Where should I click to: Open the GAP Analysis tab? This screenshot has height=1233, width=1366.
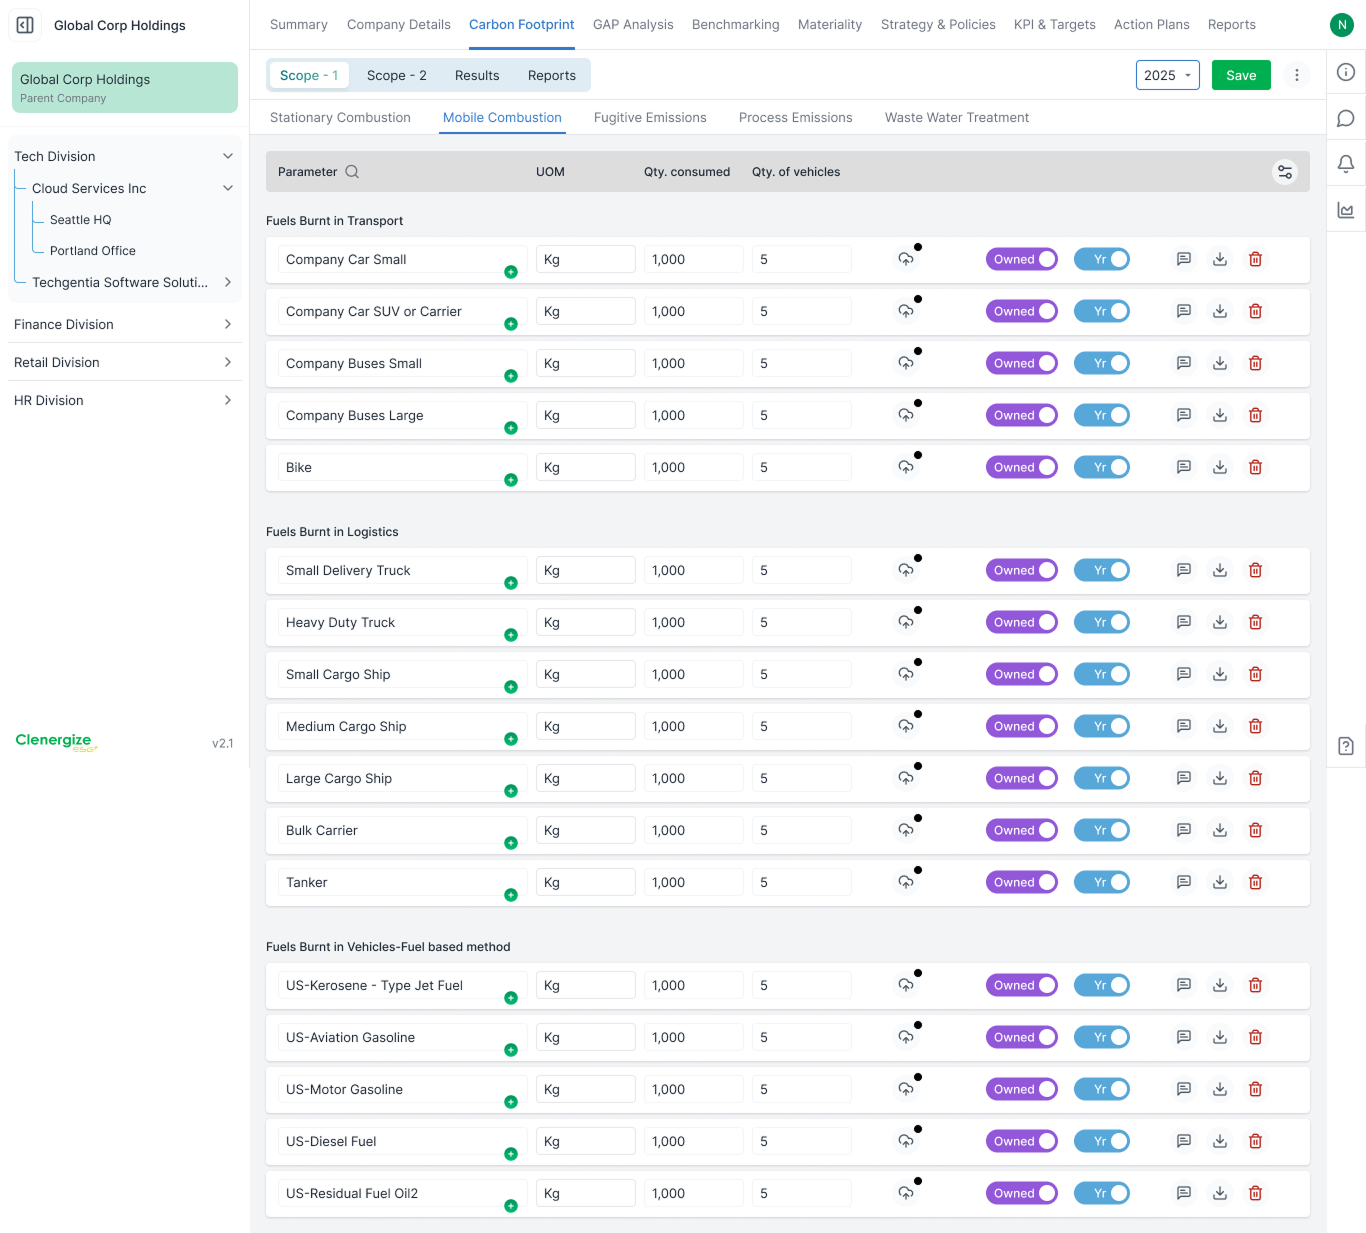pos(633,24)
